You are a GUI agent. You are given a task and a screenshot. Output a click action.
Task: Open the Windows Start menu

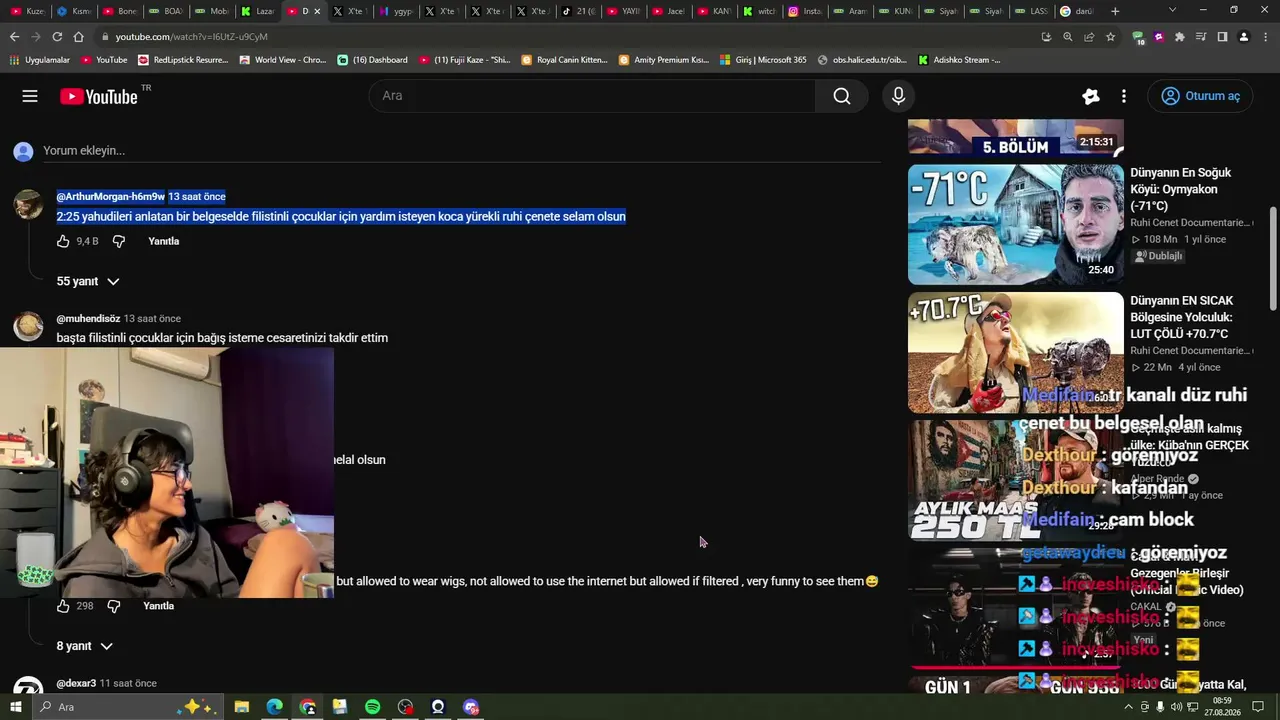[16, 707]
